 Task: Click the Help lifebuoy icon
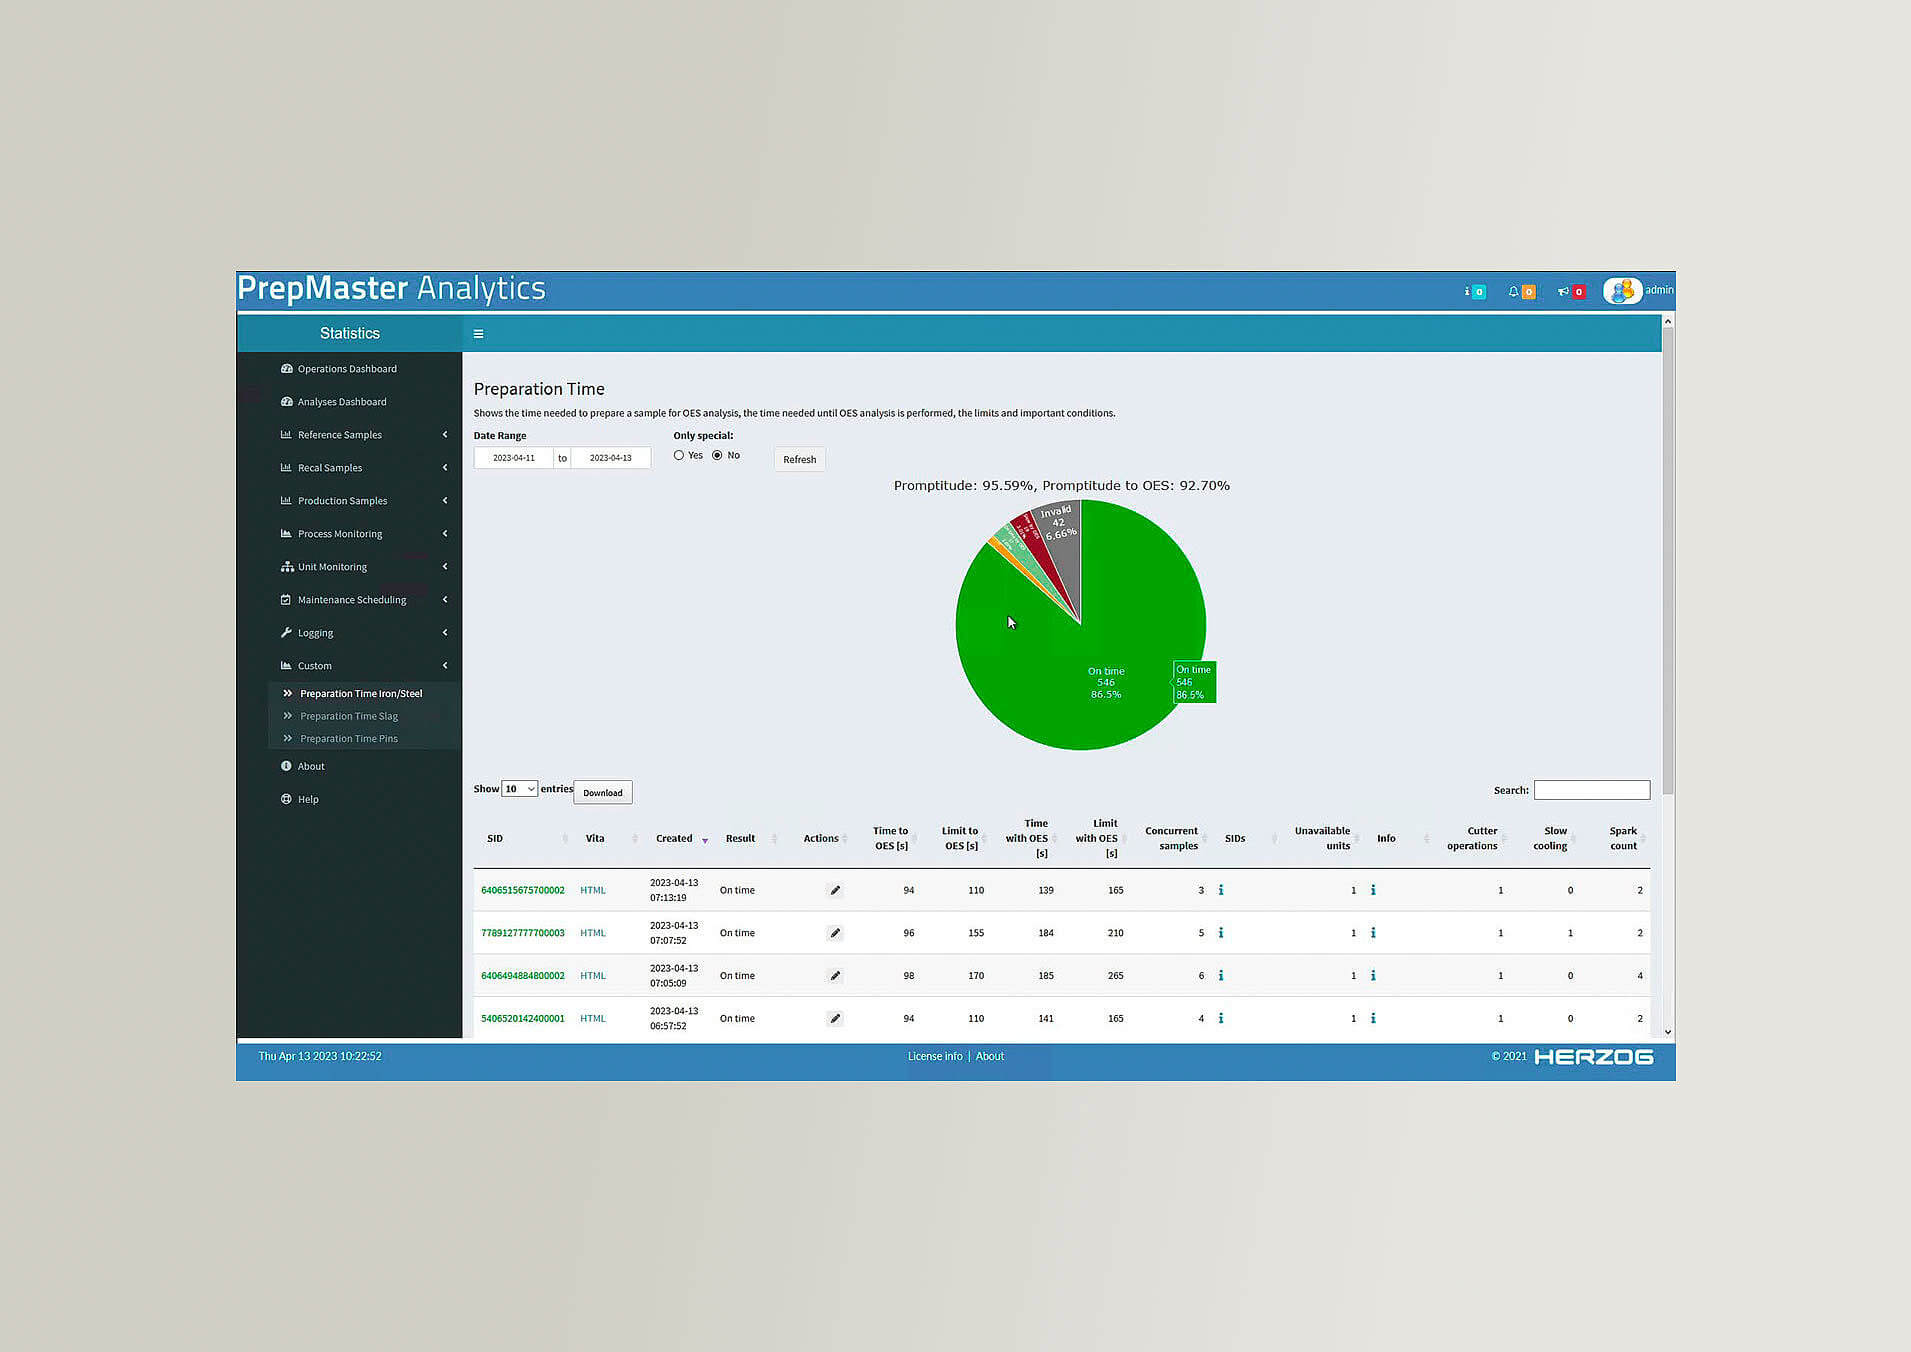[x=286, y=799]
